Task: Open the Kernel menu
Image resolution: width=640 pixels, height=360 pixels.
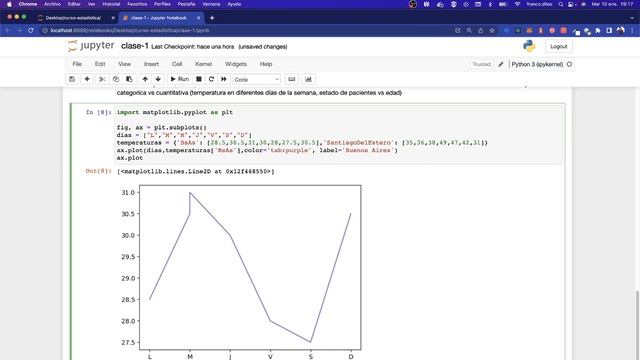Action: click(203, 64)
